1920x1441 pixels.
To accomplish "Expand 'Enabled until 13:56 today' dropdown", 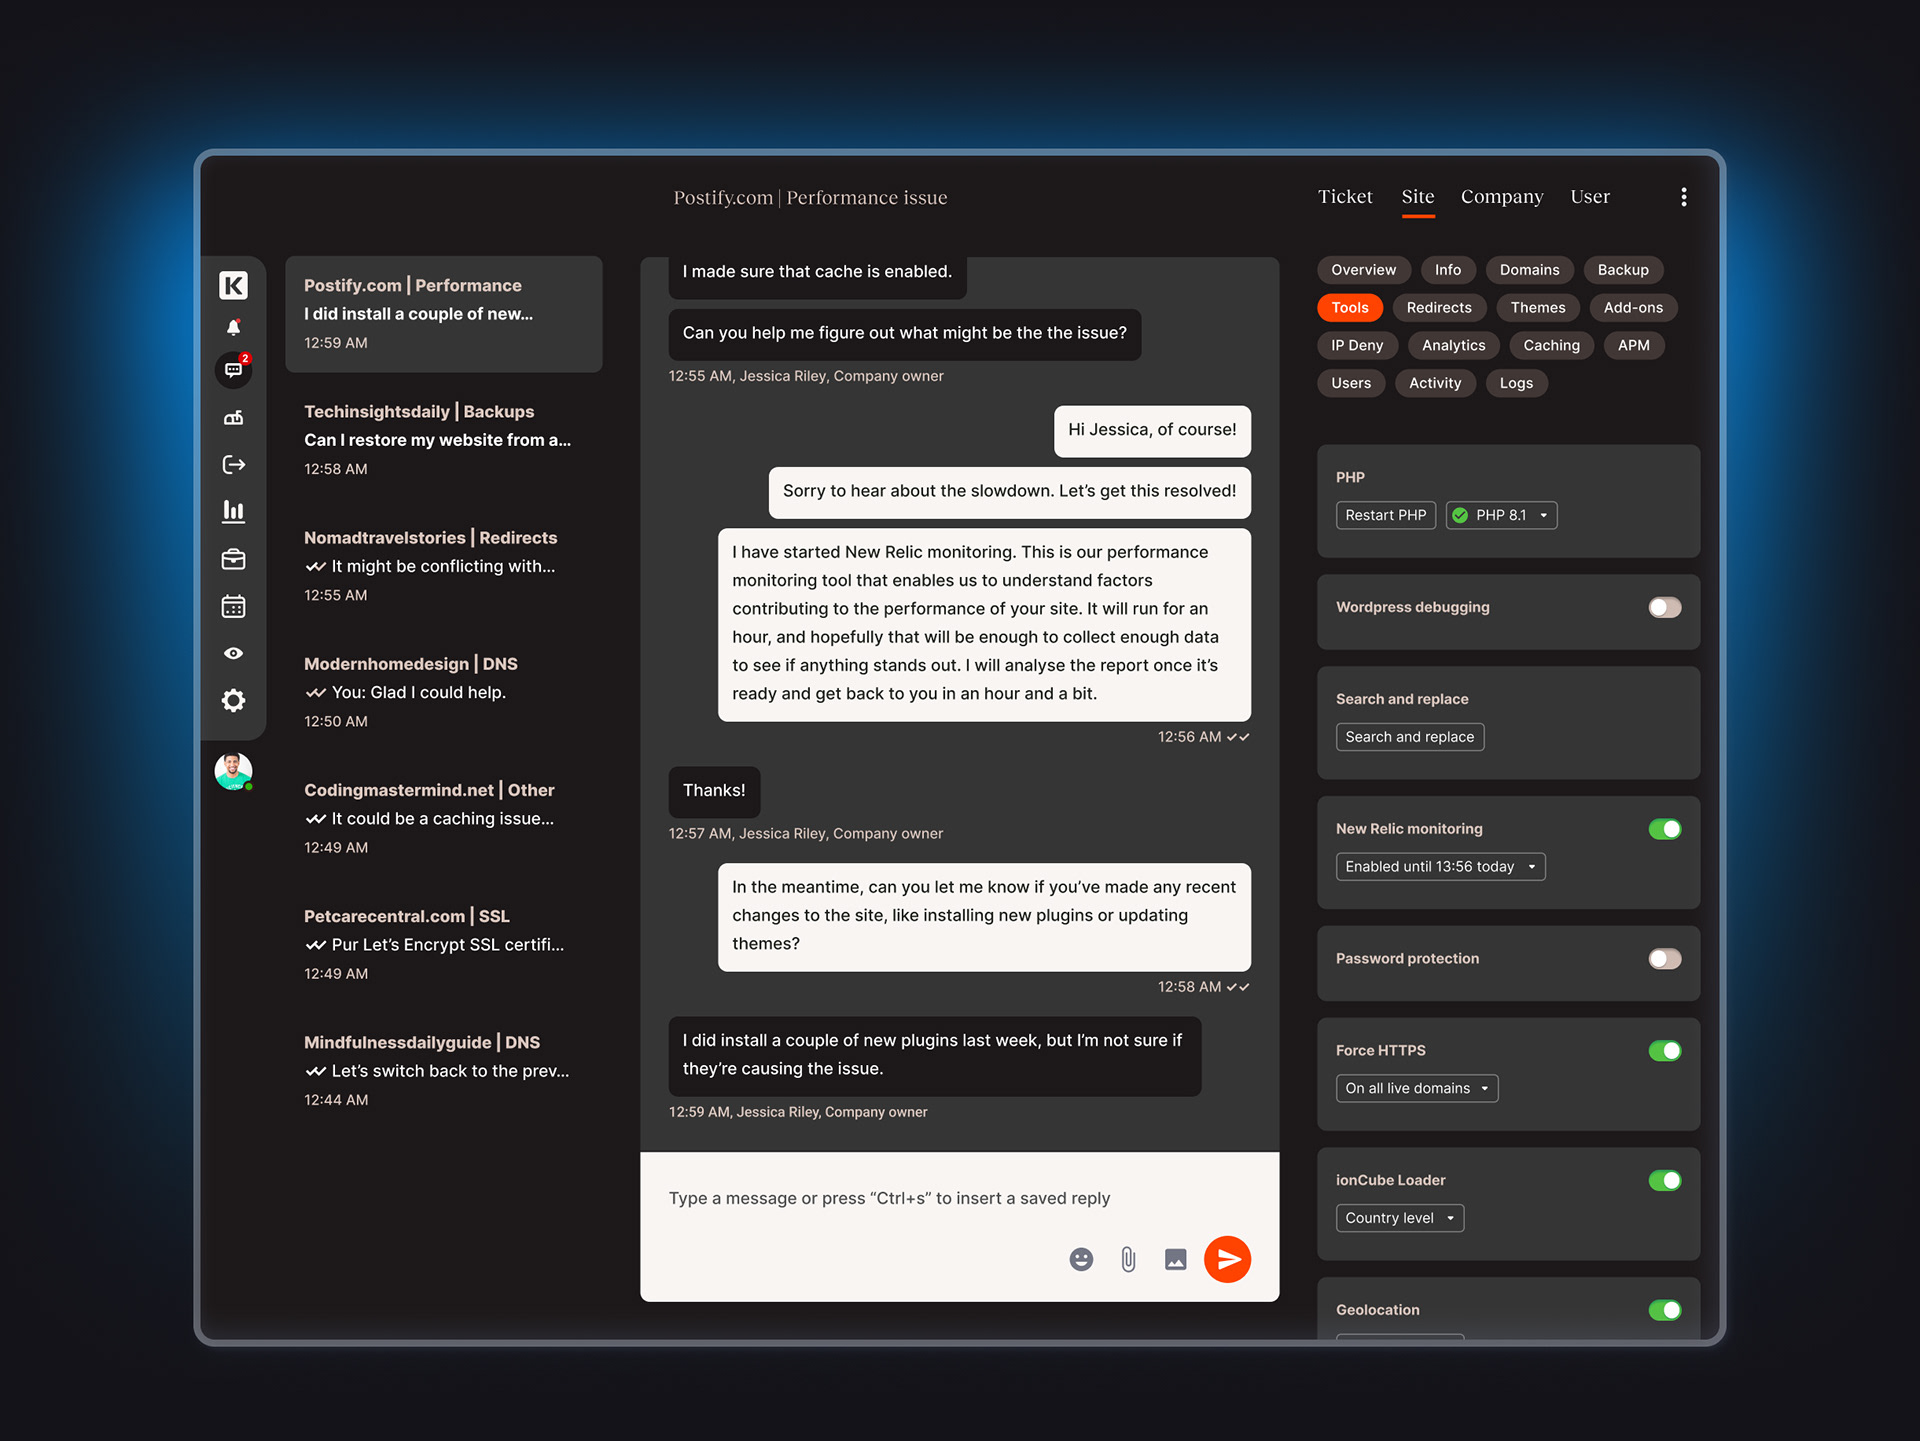I will tap(1440, 866).
